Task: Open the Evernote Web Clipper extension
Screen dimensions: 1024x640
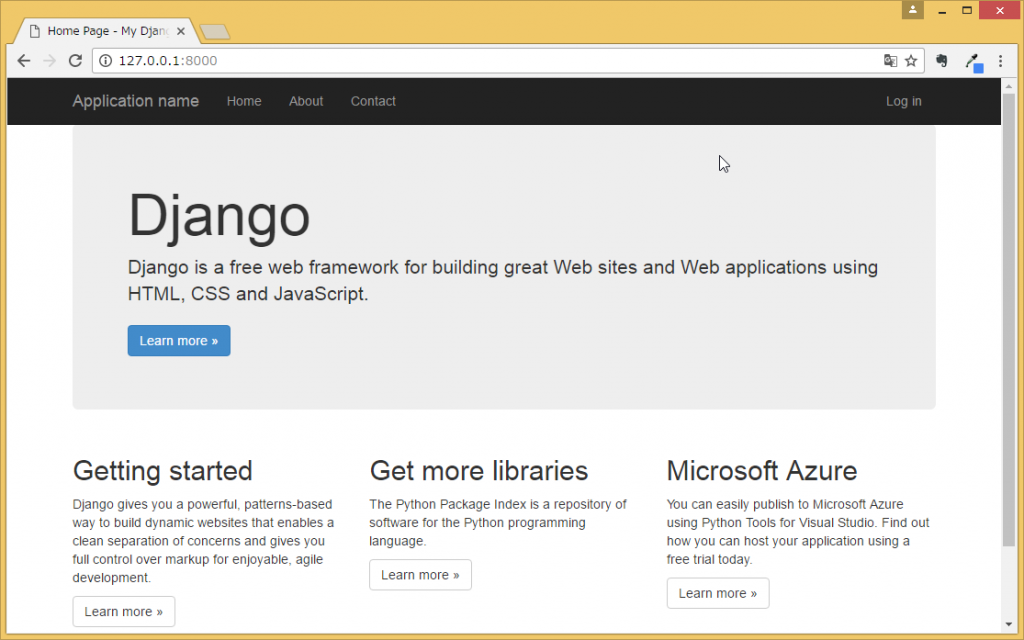Action: pos(941,61)
